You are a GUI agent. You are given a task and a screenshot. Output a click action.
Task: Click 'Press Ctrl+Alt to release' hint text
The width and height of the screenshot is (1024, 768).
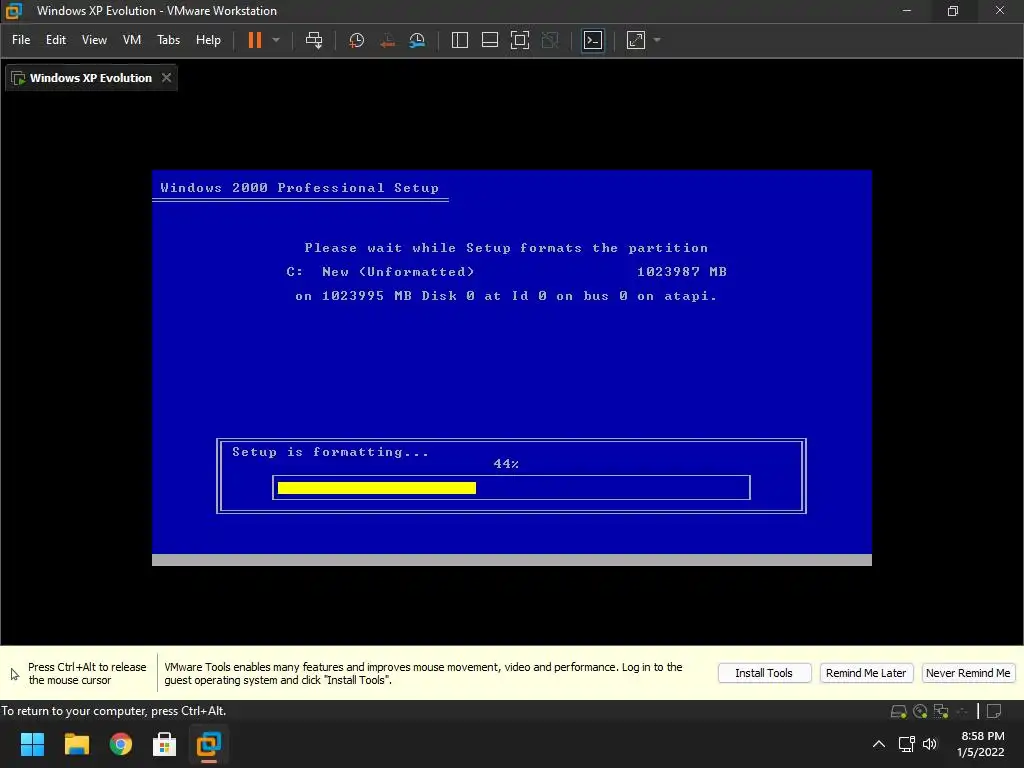pyautogui.click(x=87, y=667)
